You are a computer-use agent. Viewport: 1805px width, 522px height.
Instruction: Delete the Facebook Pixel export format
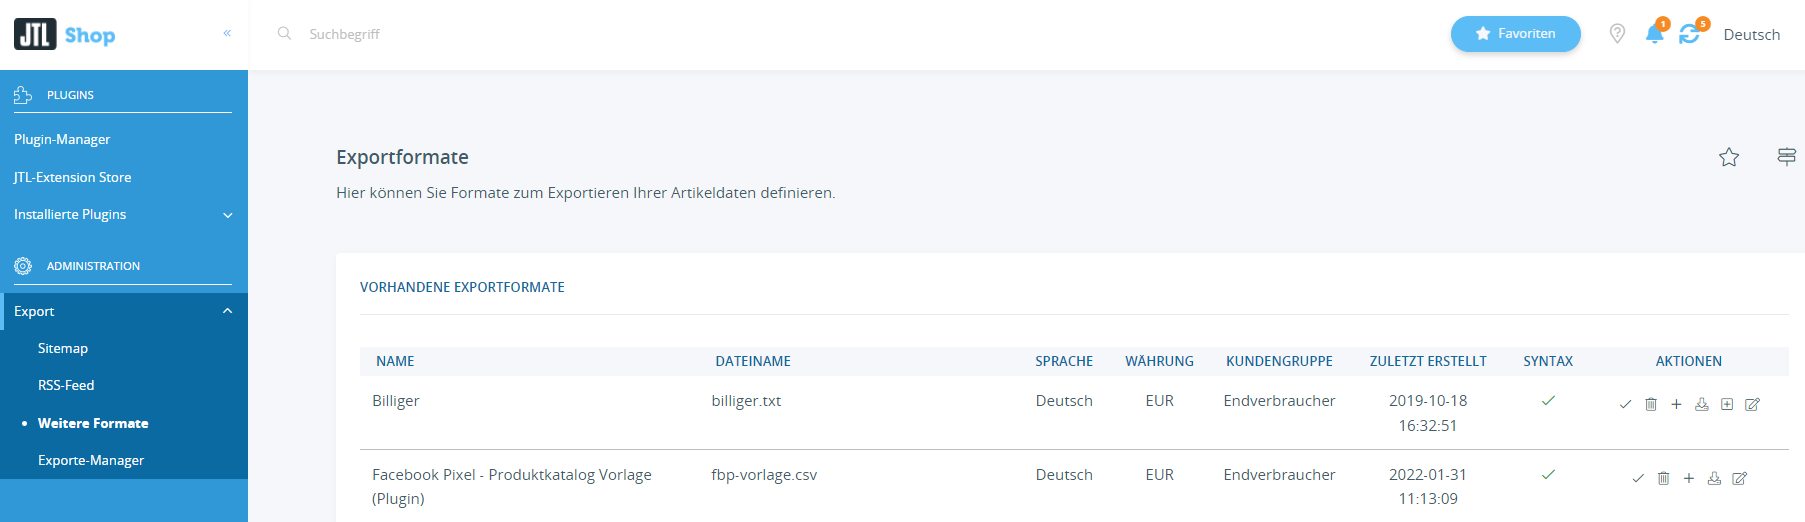[x=1663, y=478]
